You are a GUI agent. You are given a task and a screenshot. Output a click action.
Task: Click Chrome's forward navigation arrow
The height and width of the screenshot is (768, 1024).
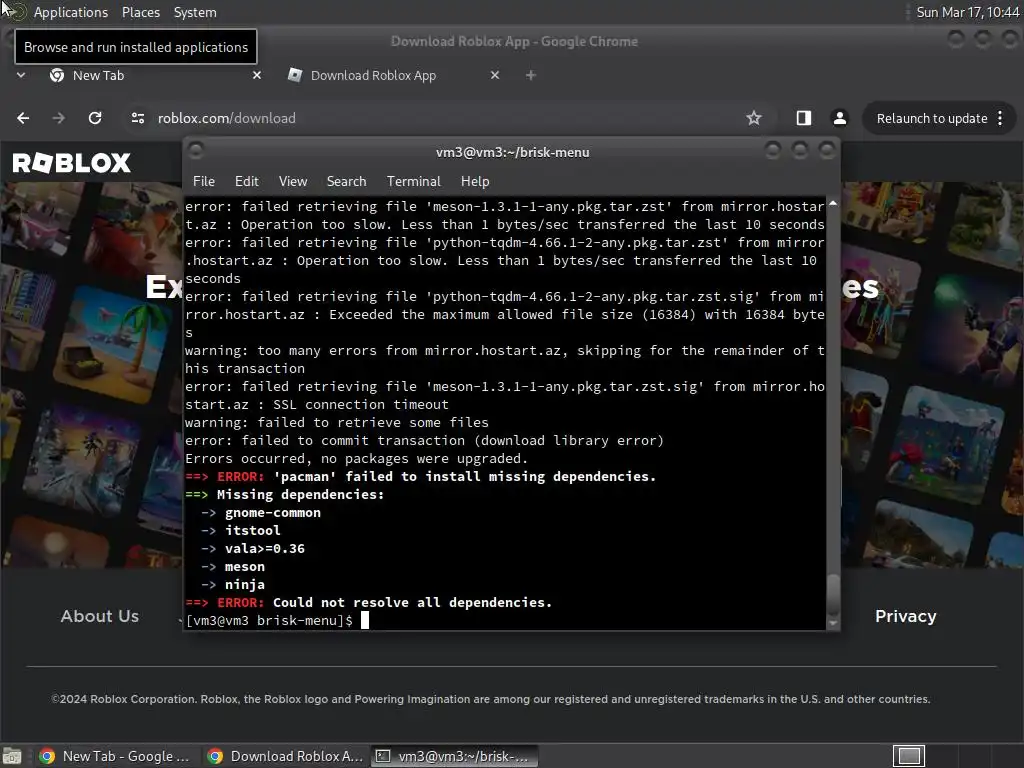pyautogui.click(x=59, y=118)
